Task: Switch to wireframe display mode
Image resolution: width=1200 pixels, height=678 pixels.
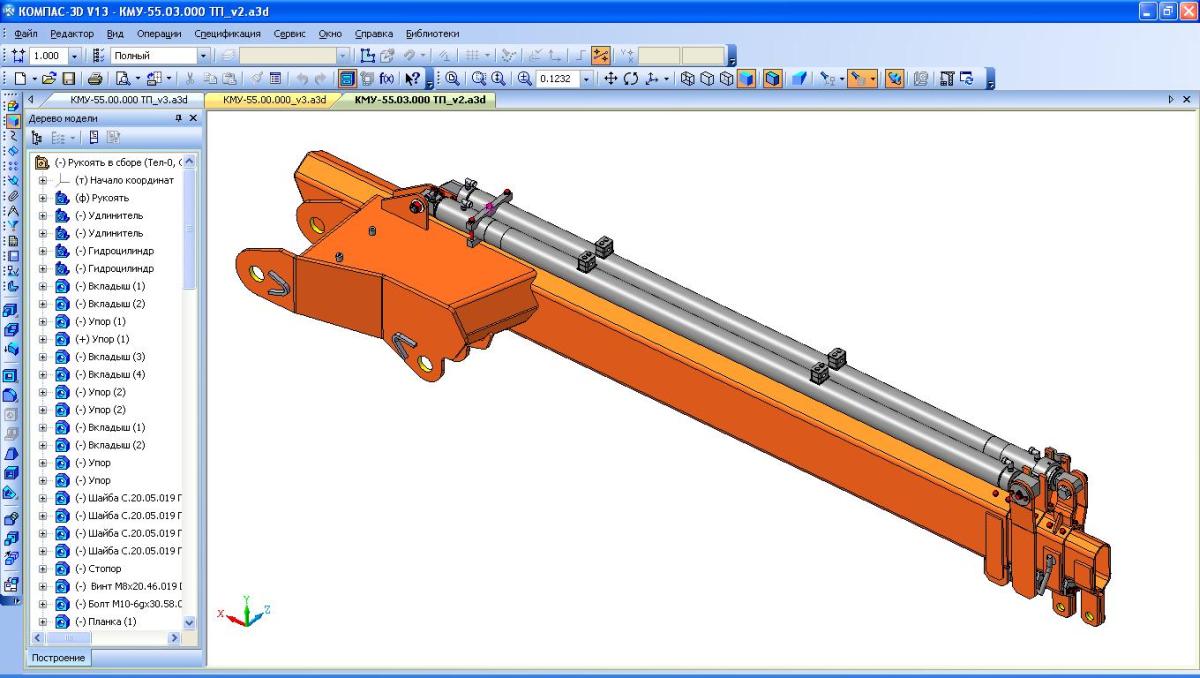Action: tap(687, 78)
